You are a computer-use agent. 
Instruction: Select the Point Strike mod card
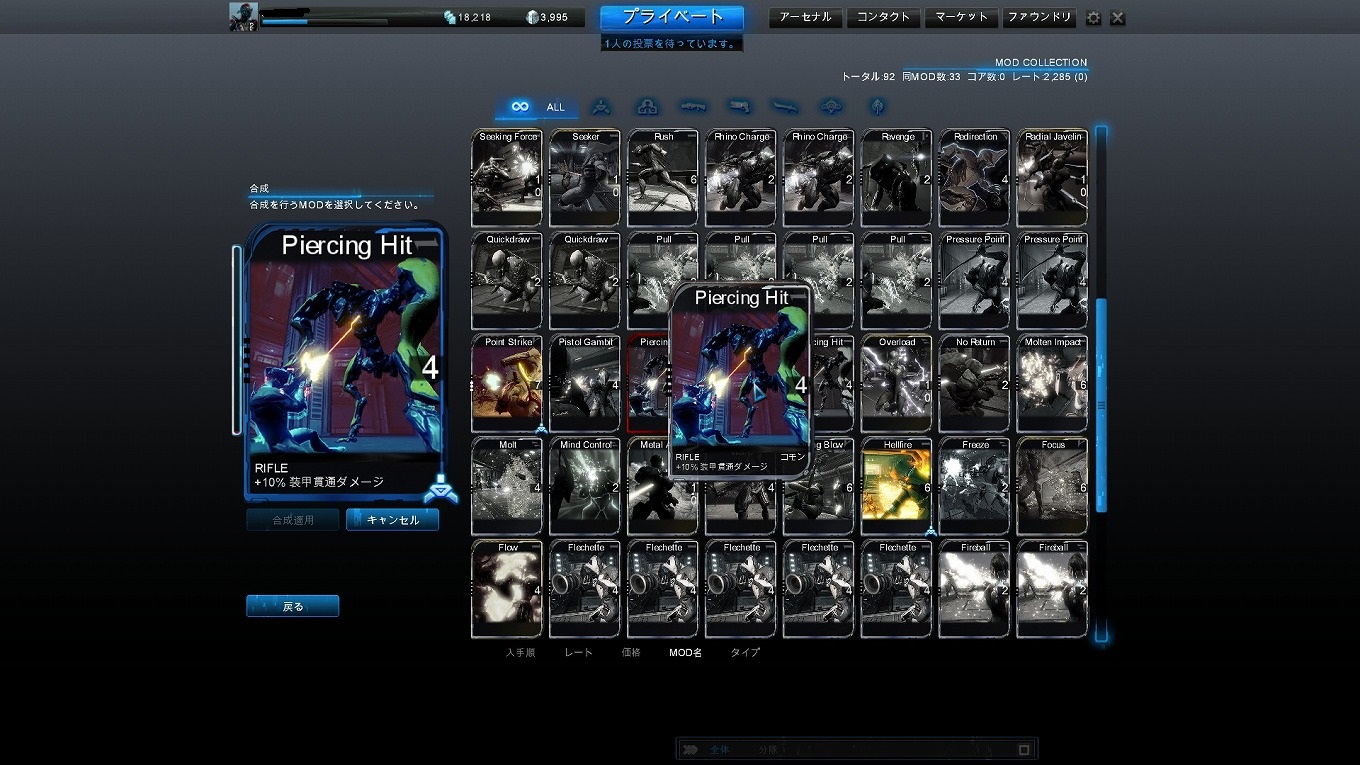pos(507,383)
